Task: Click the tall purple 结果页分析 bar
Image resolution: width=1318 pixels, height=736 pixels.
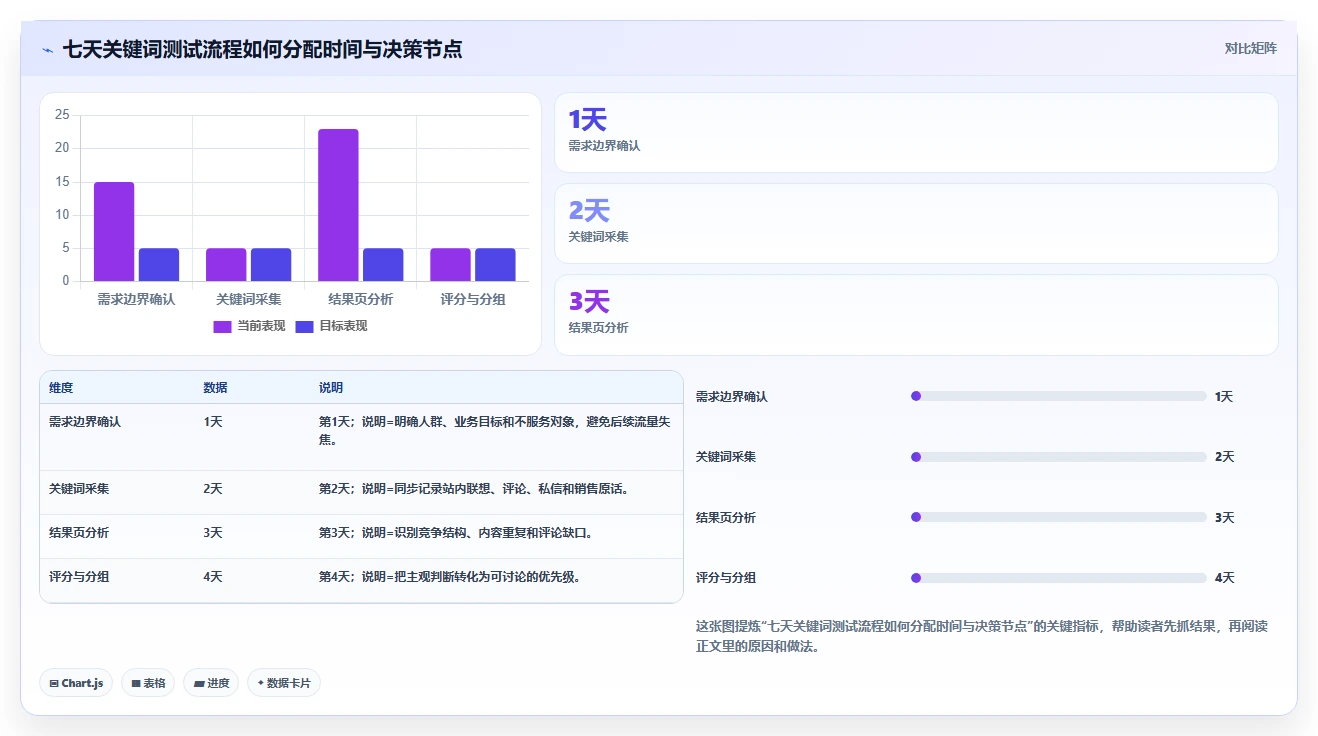Action: coord(338,205)
